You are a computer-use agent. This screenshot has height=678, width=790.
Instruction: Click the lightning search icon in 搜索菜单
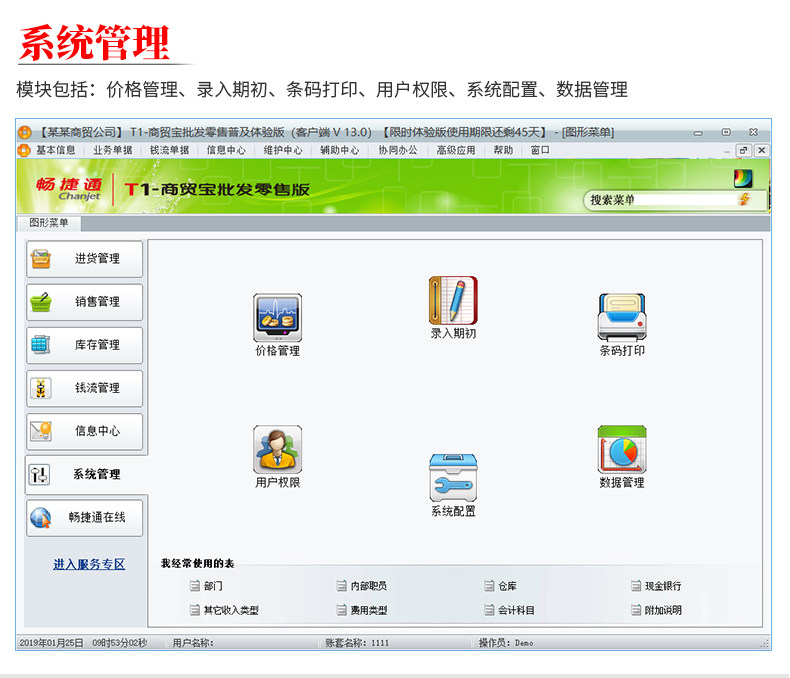(x=744, y=199)
